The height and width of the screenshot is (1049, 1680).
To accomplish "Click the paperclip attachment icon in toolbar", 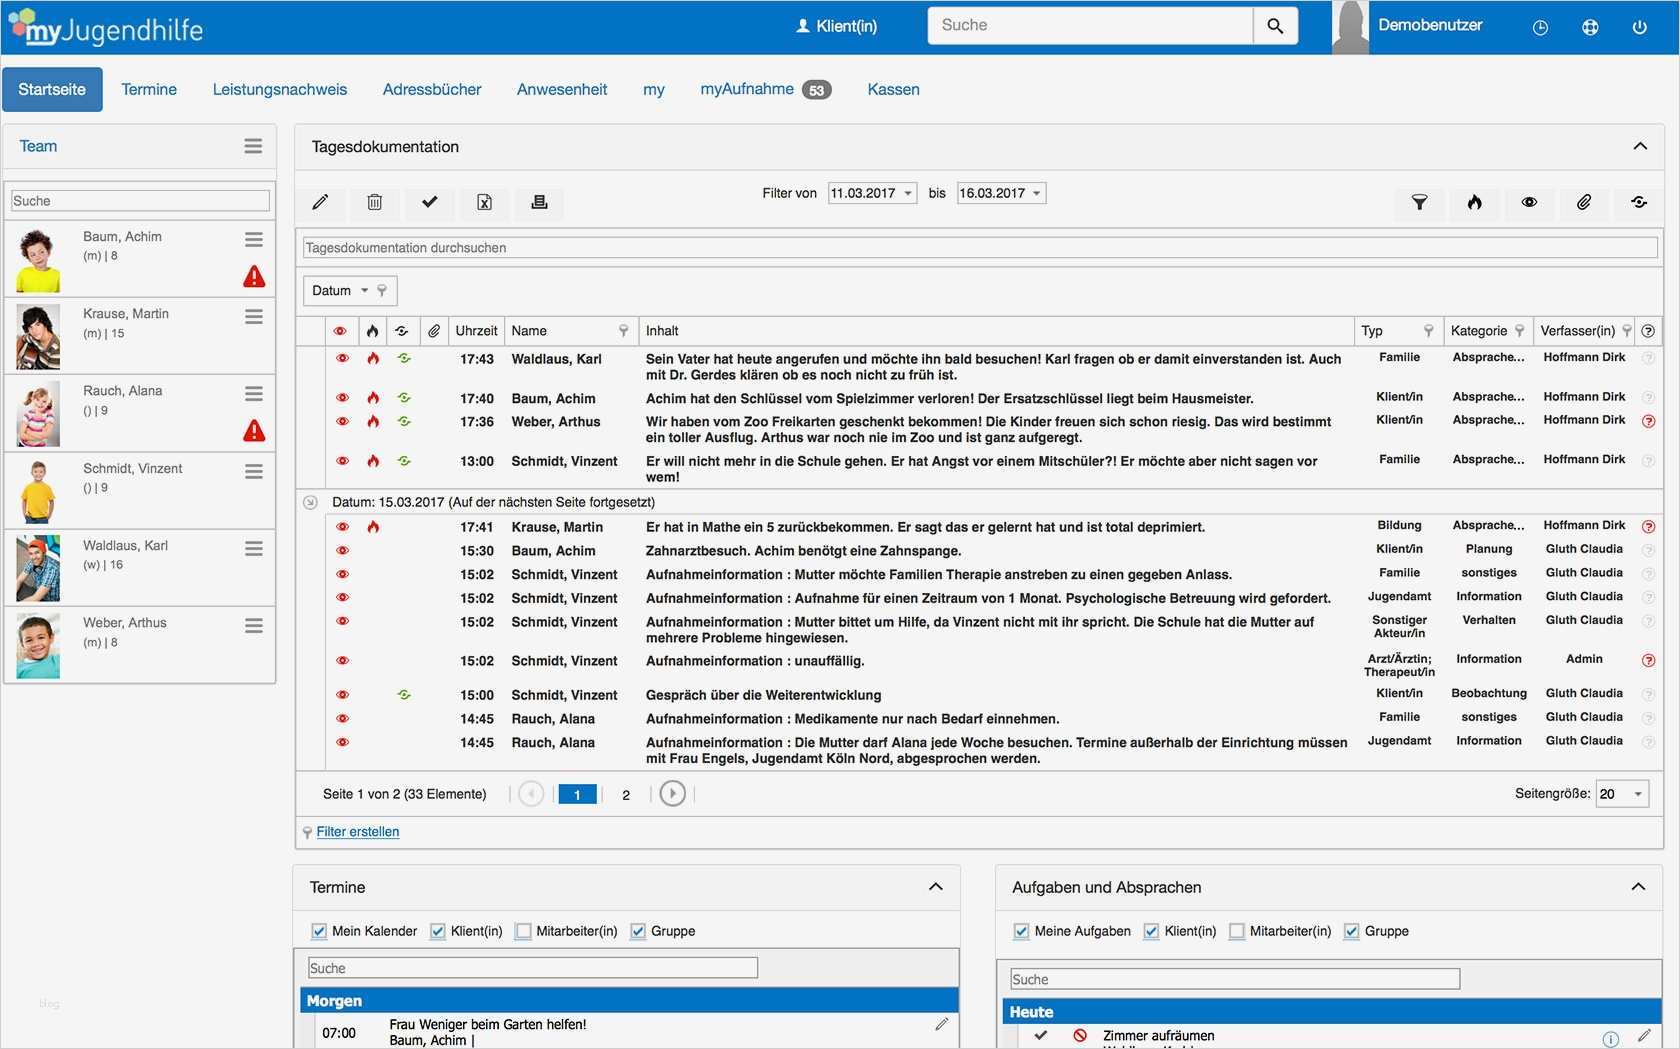I will point(1584,202).
